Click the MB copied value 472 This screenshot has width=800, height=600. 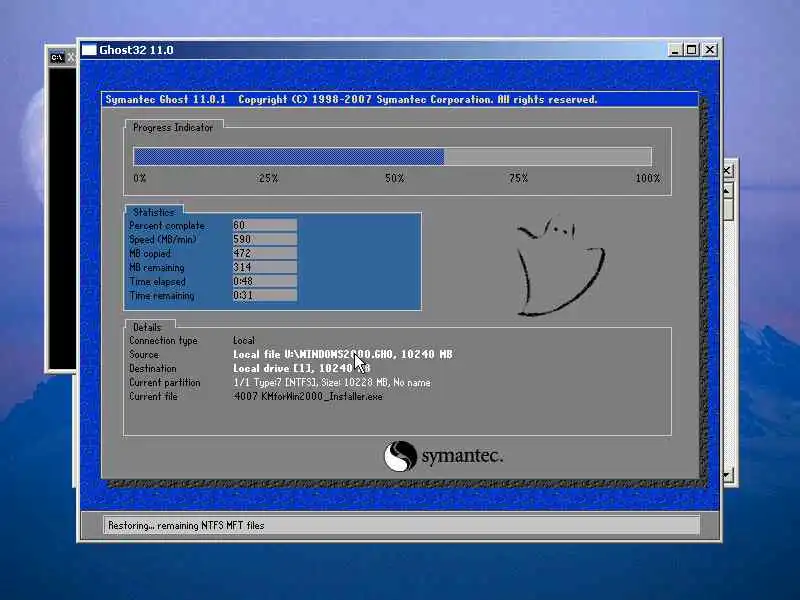tap(265, 253)
